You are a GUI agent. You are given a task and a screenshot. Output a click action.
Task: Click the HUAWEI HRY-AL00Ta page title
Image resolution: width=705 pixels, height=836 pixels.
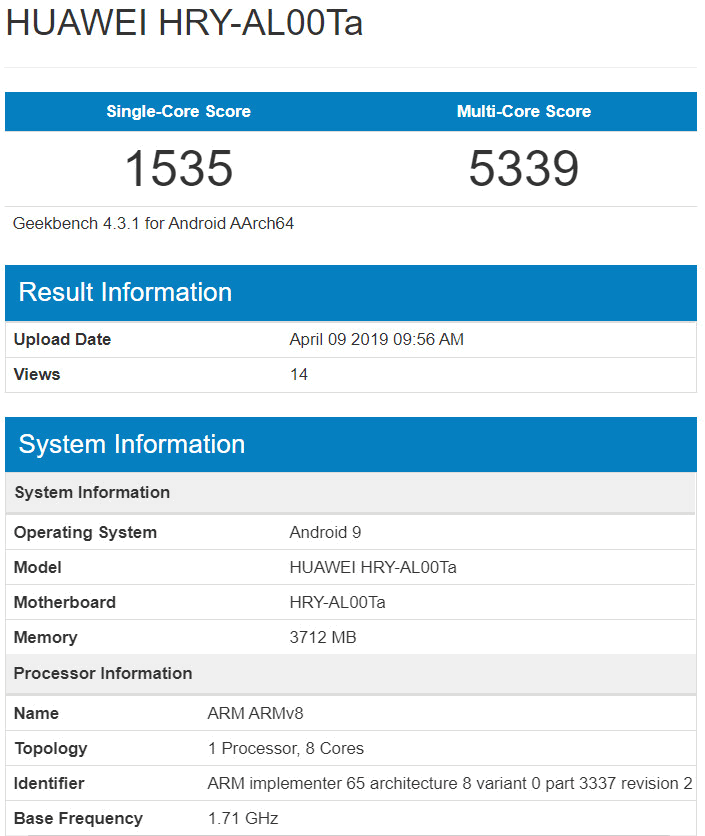(184, 23)
